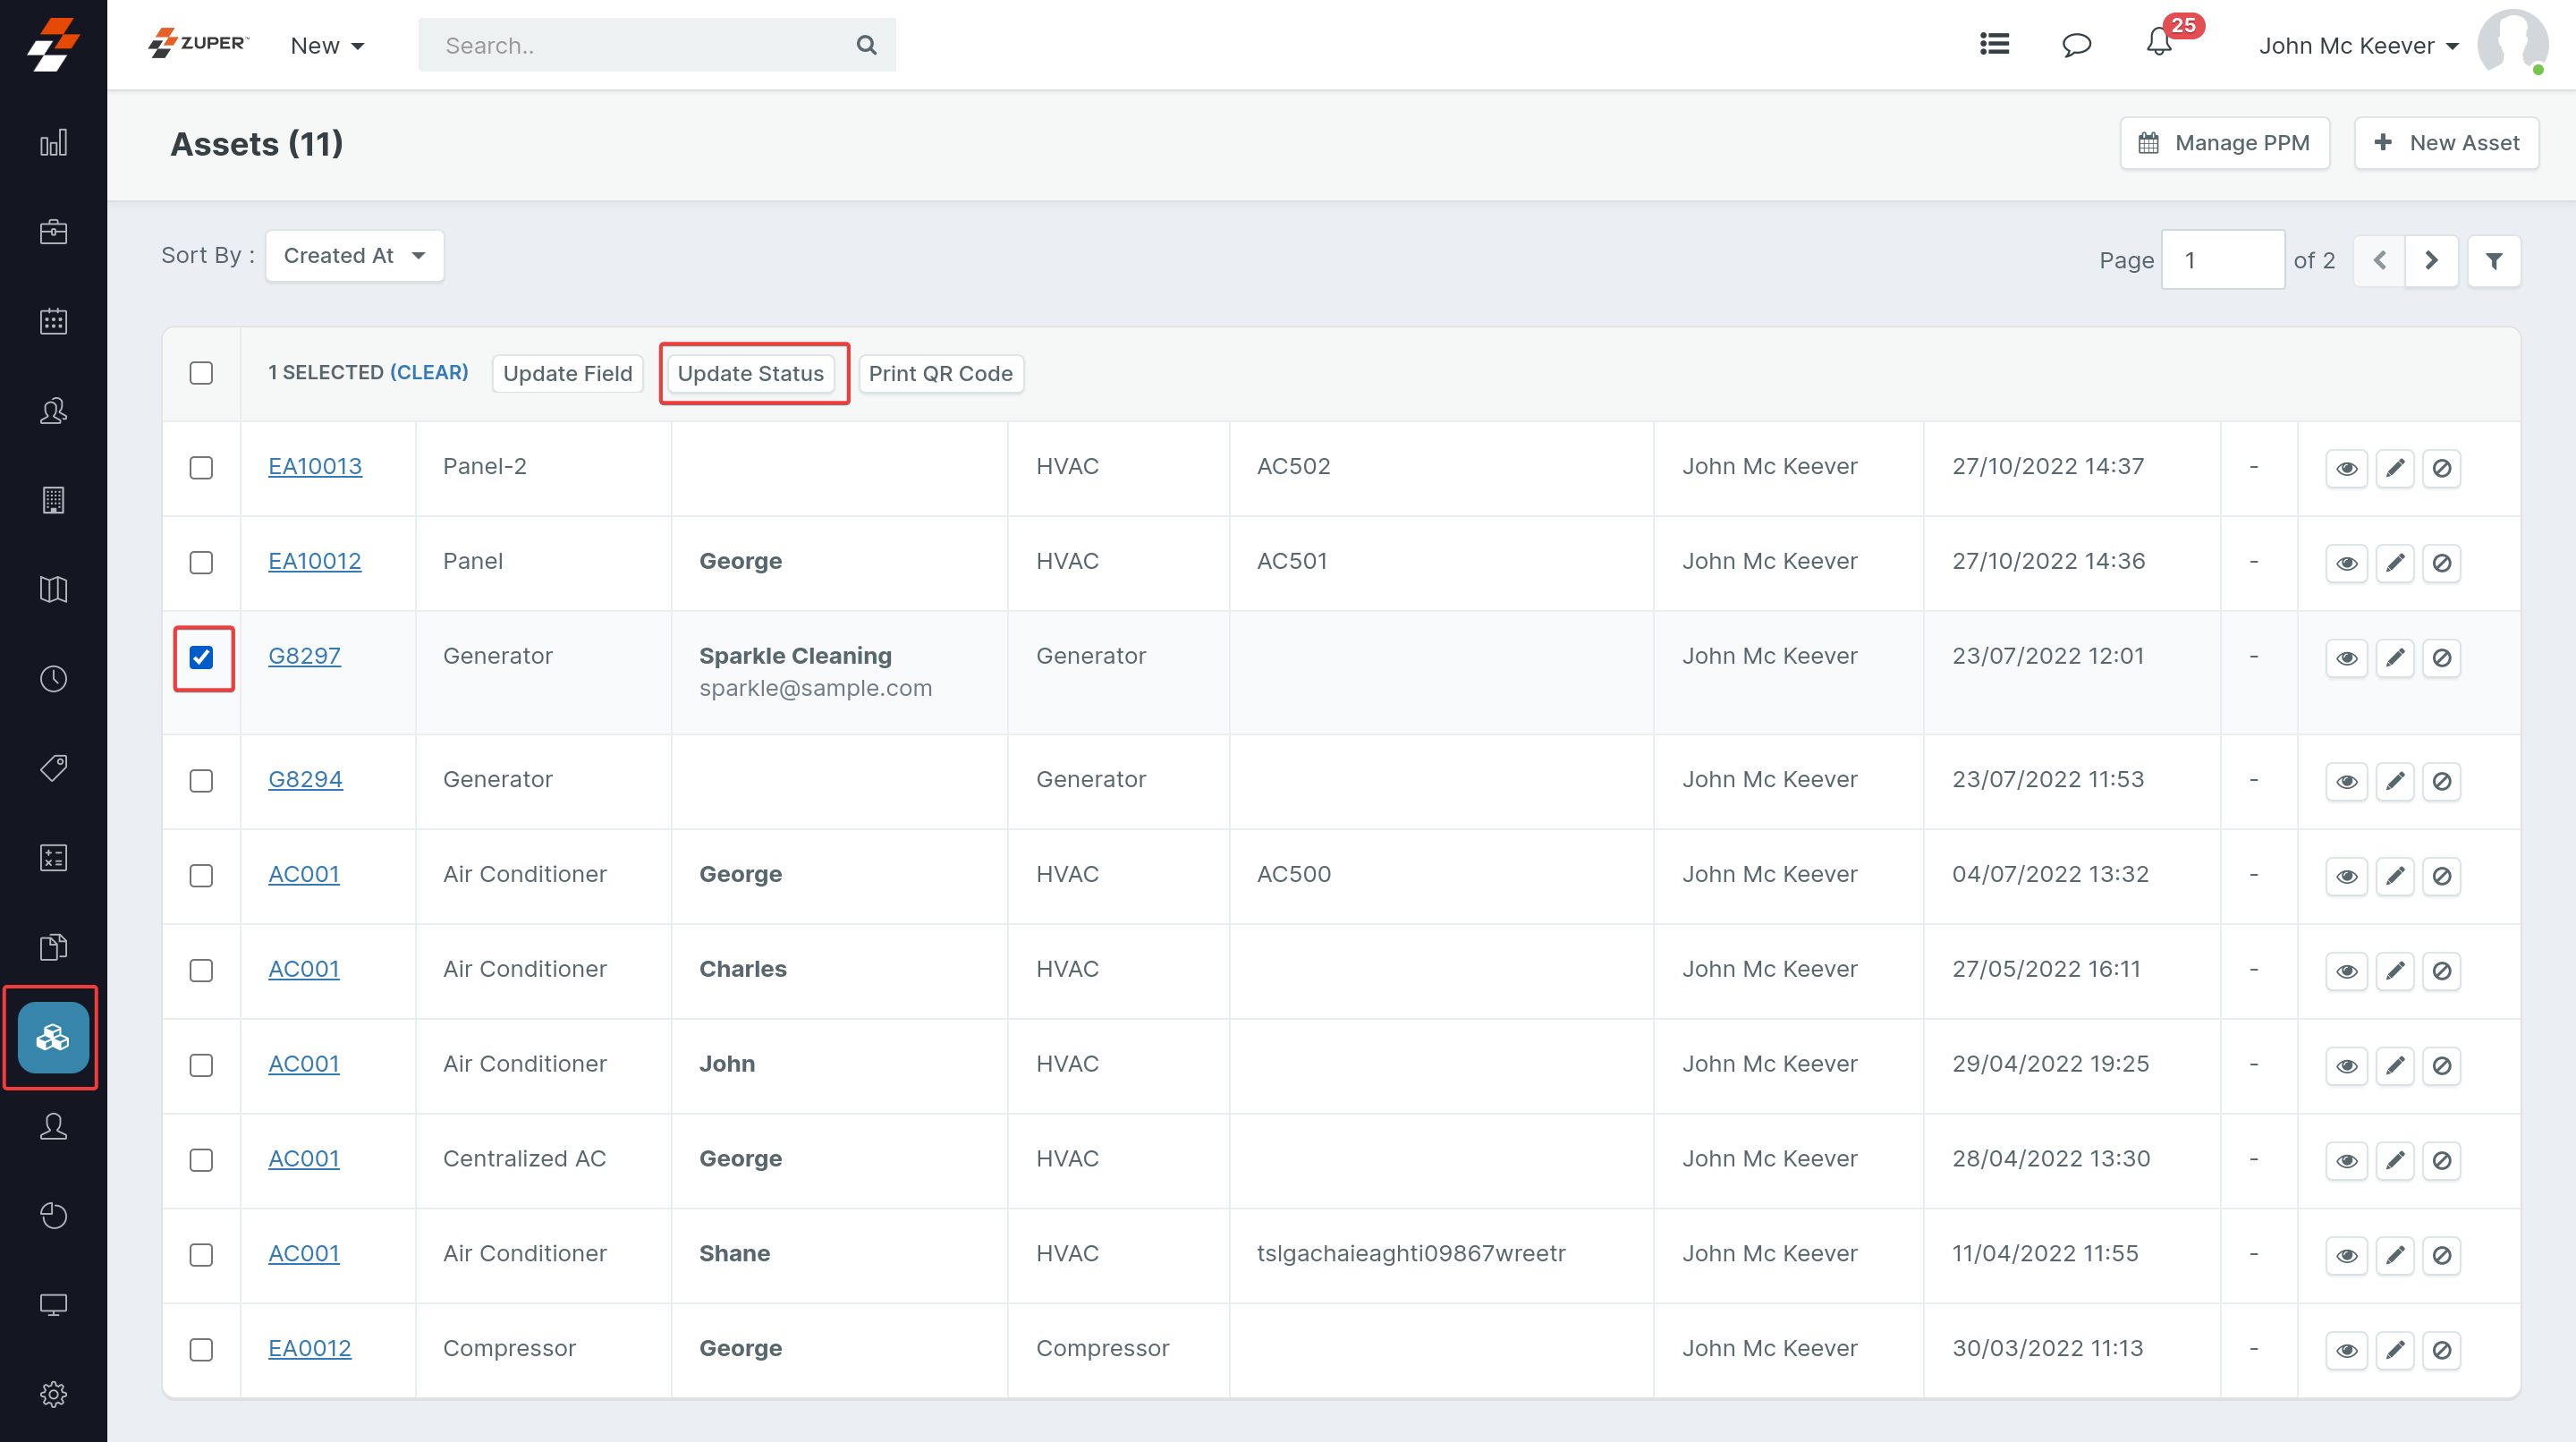Open the G8294 asset link

coord(305,779)
